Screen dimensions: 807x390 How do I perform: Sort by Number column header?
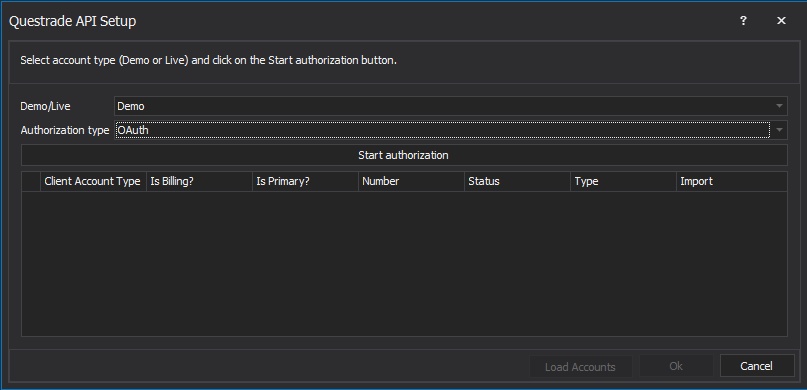pyautogui.click(x=412, y=181)
